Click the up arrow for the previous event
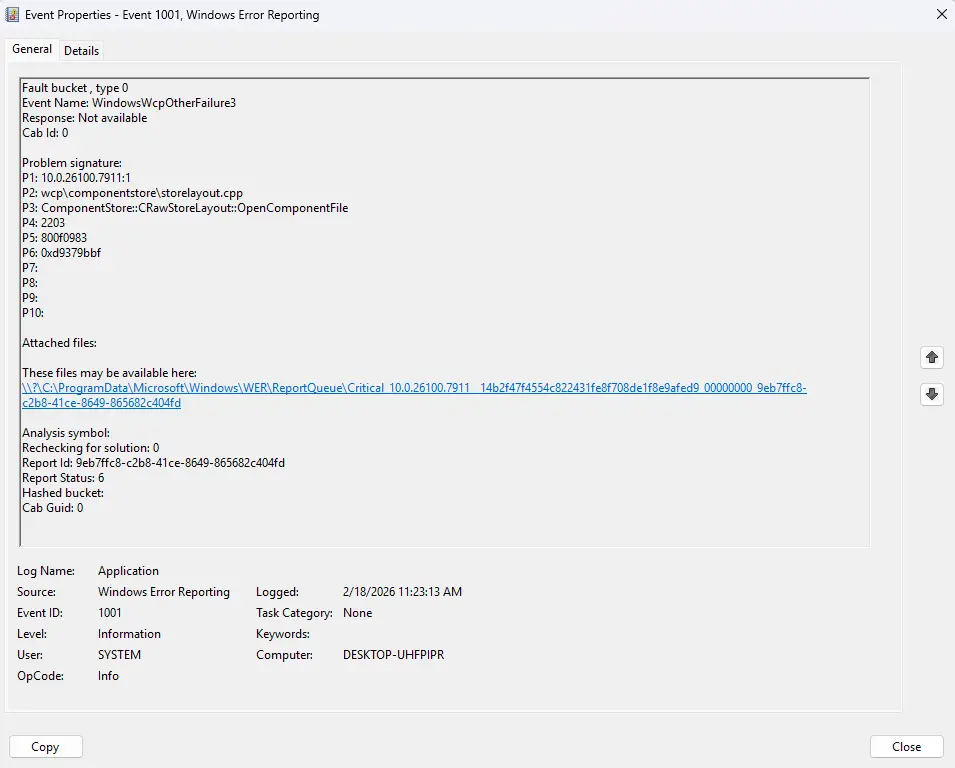Screen dimensions: 955x768 [x=932, y=358]
